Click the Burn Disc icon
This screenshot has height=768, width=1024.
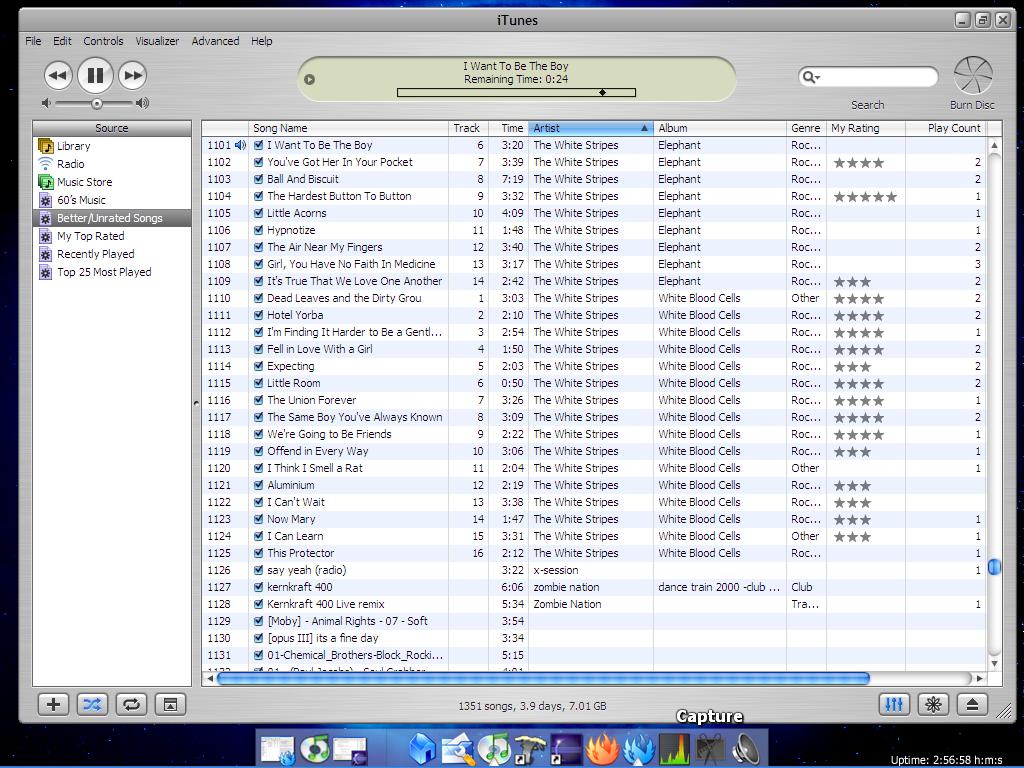[x=972, y=77]
